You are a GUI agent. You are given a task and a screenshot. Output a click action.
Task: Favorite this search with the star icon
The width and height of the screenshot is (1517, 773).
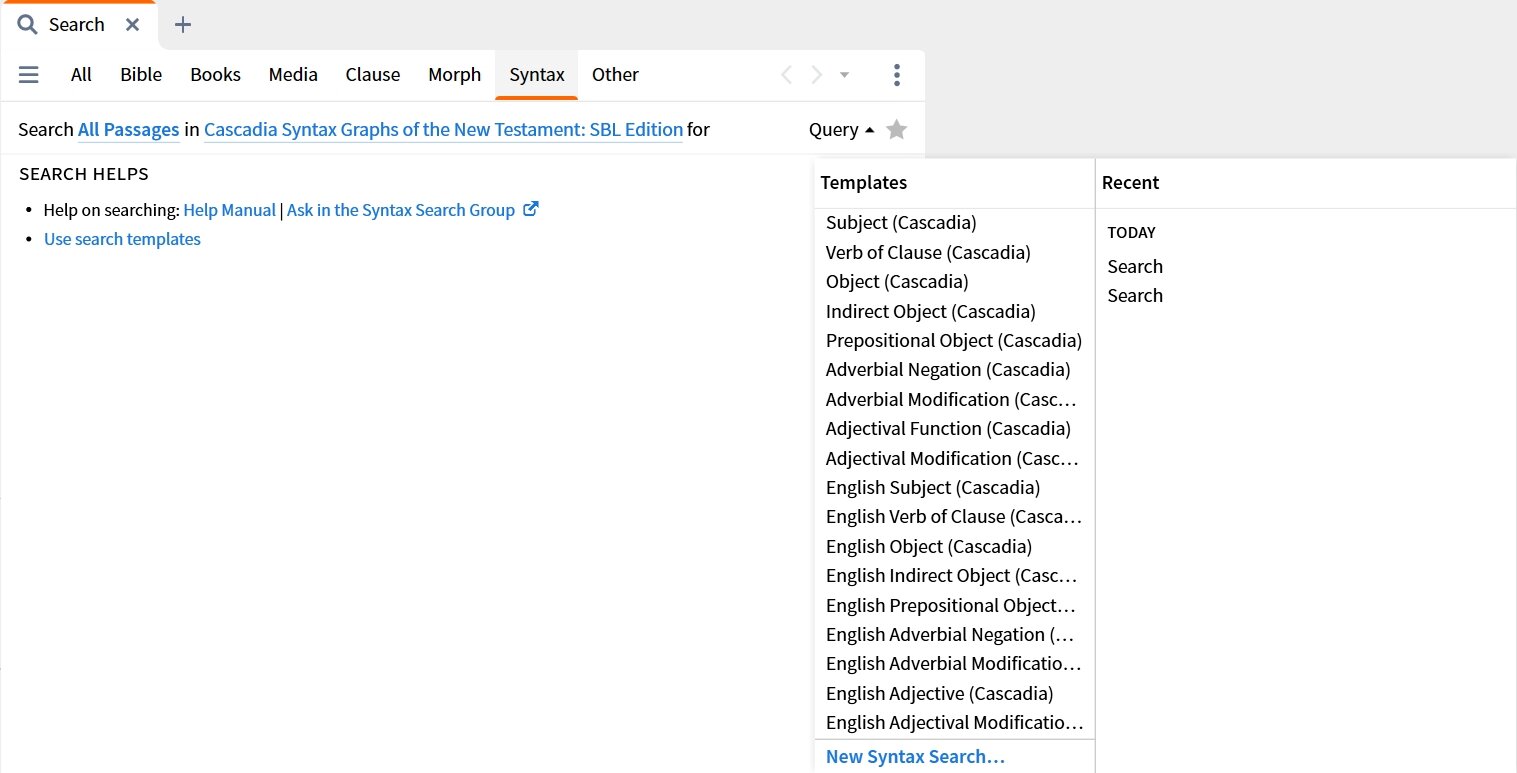pos(897,130)
